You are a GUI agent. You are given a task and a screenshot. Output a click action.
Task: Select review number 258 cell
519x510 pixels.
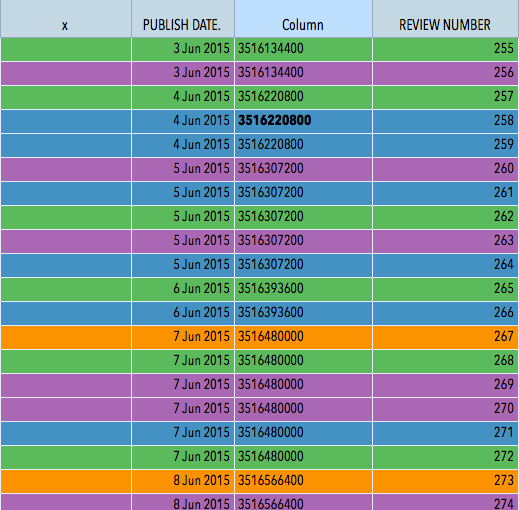446,121
